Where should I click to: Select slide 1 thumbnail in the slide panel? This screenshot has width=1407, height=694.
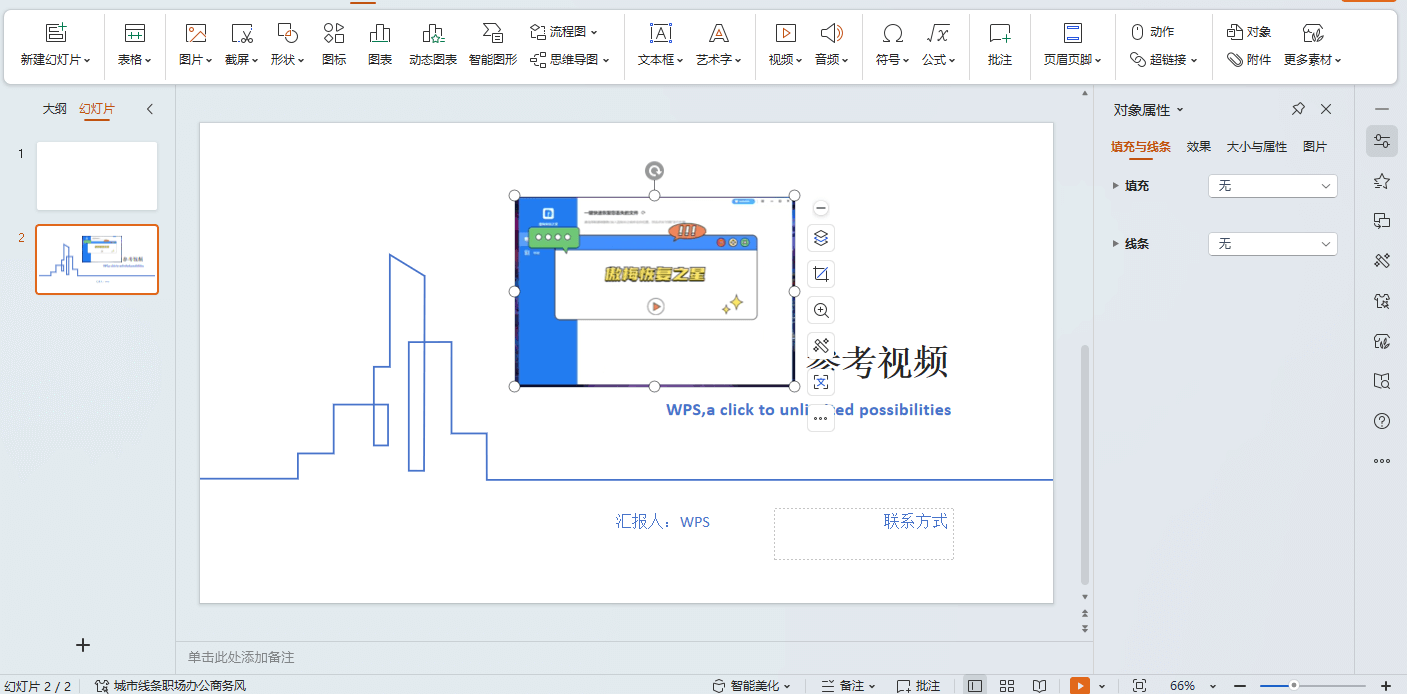point(96,176)
